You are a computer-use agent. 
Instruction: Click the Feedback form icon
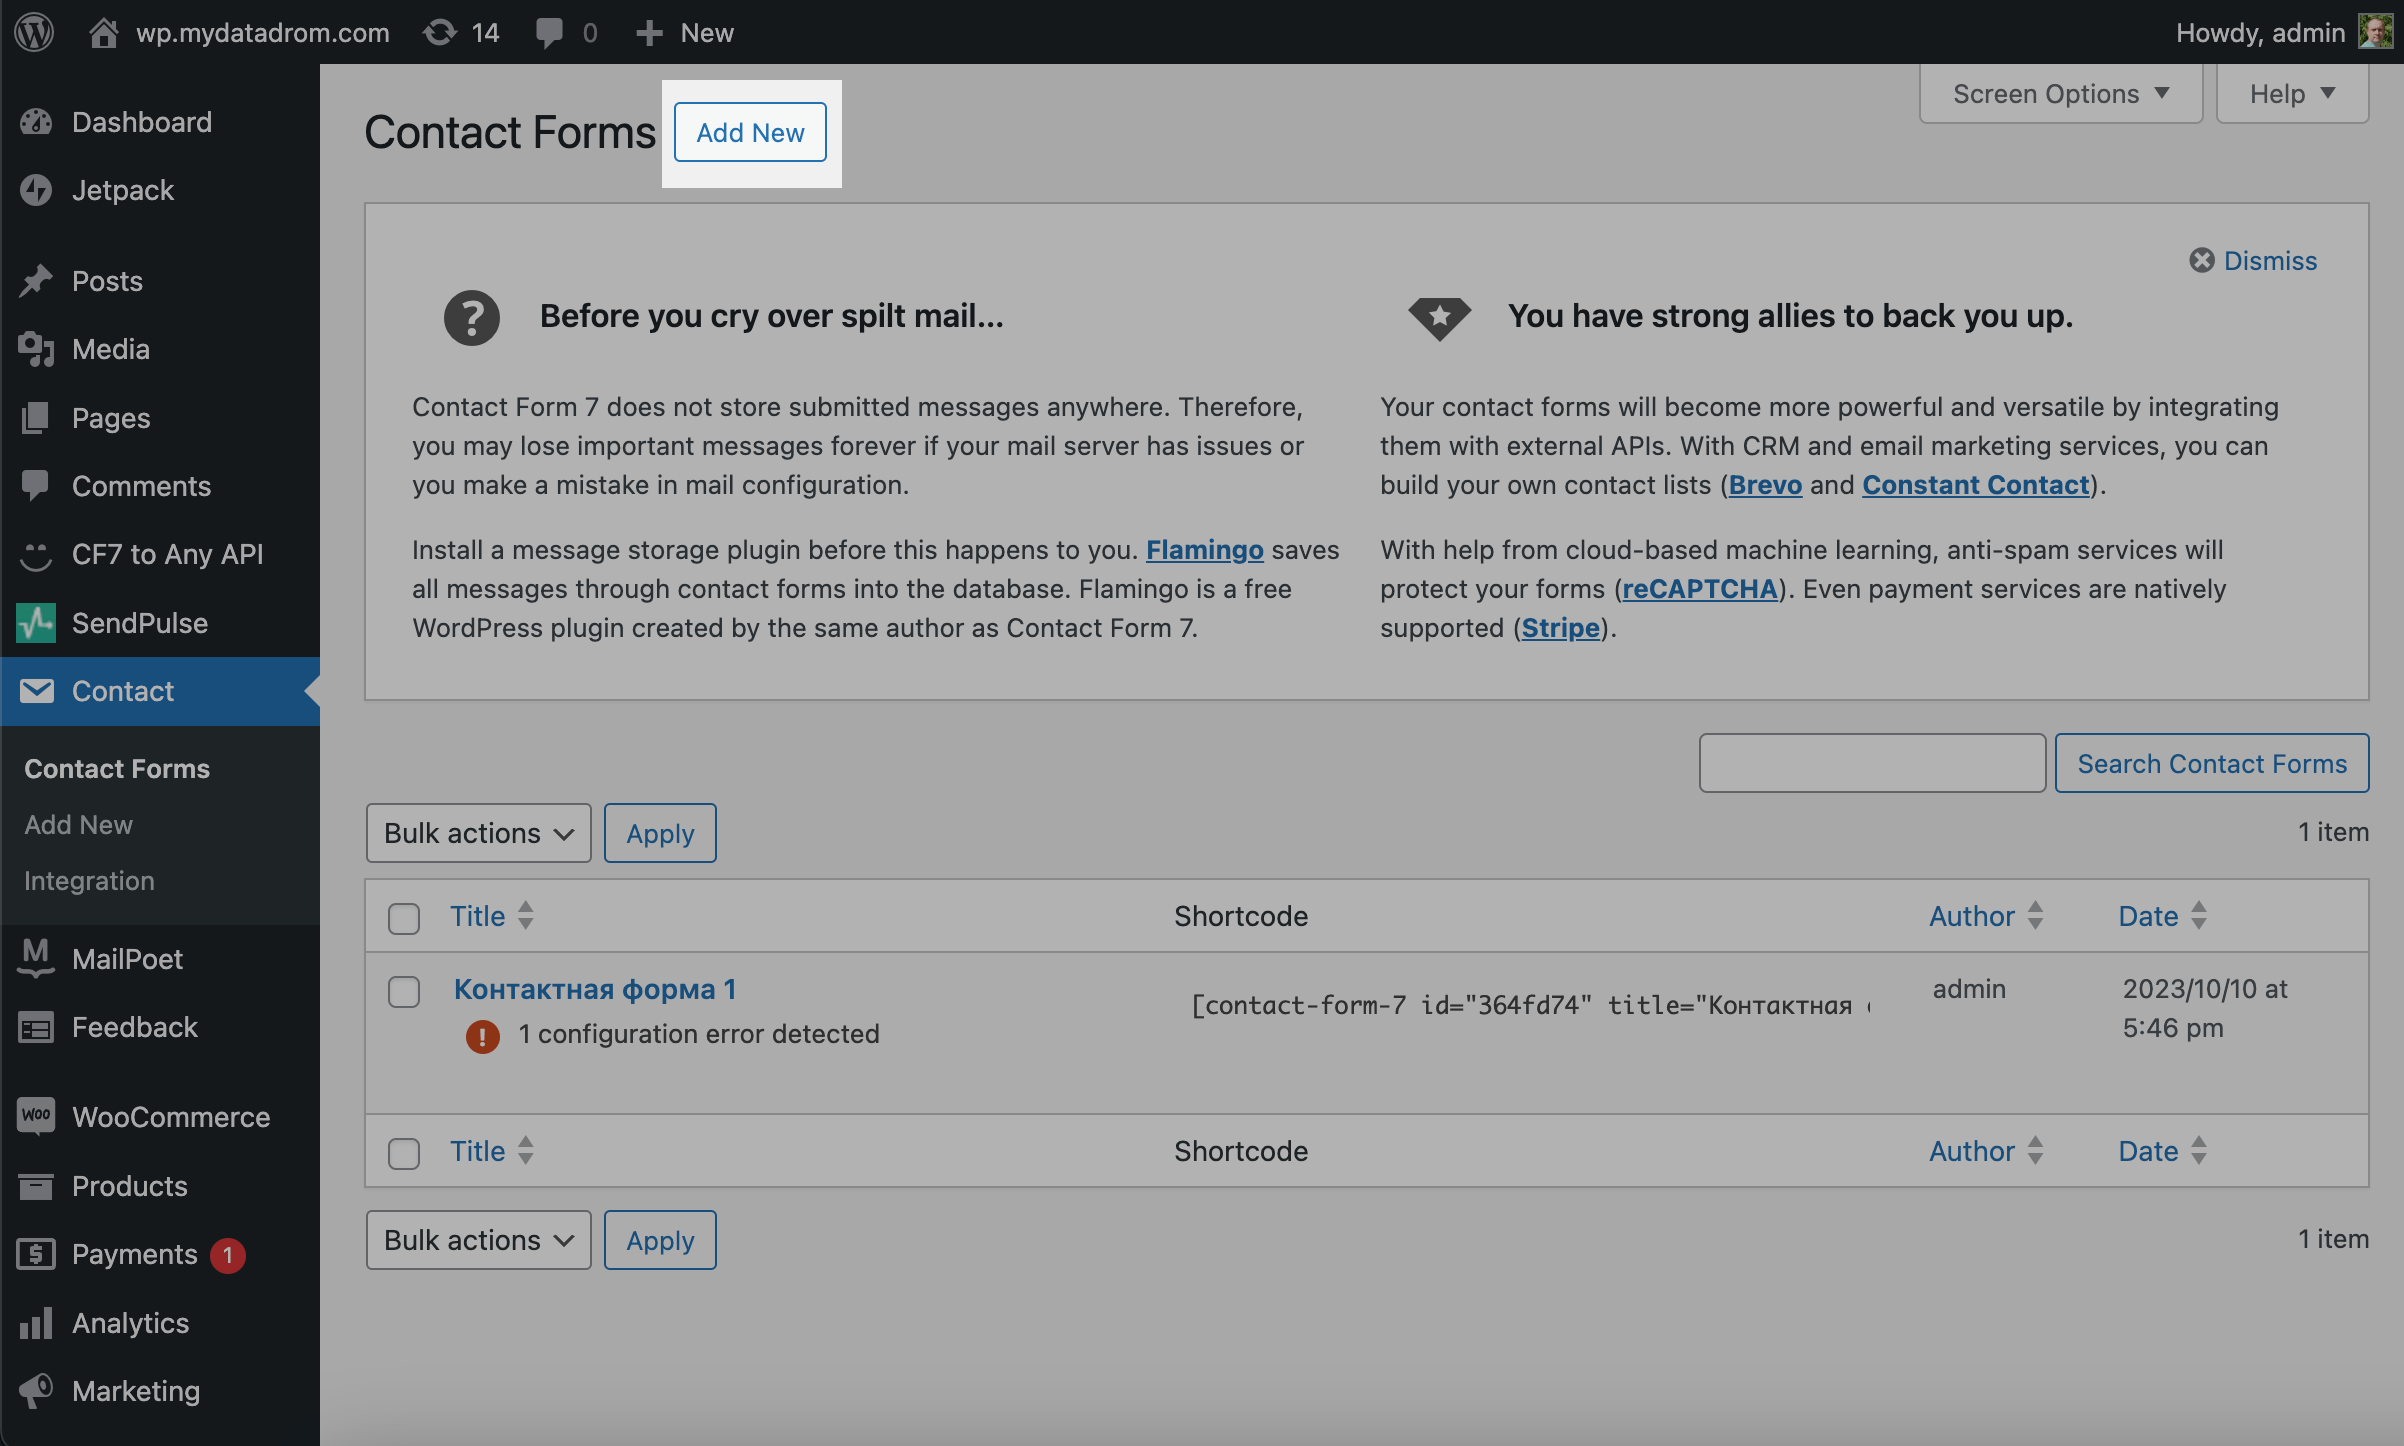click(36, 1027)
